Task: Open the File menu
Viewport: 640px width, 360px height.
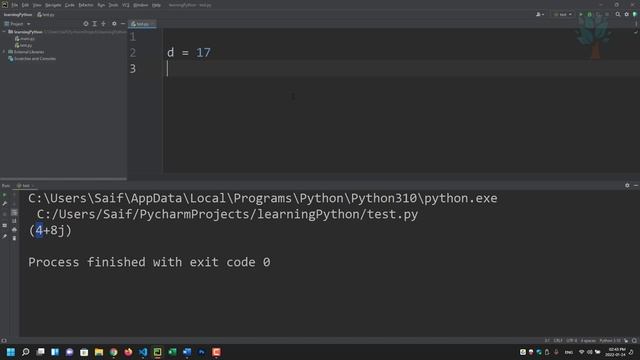Action: point(15,5)
